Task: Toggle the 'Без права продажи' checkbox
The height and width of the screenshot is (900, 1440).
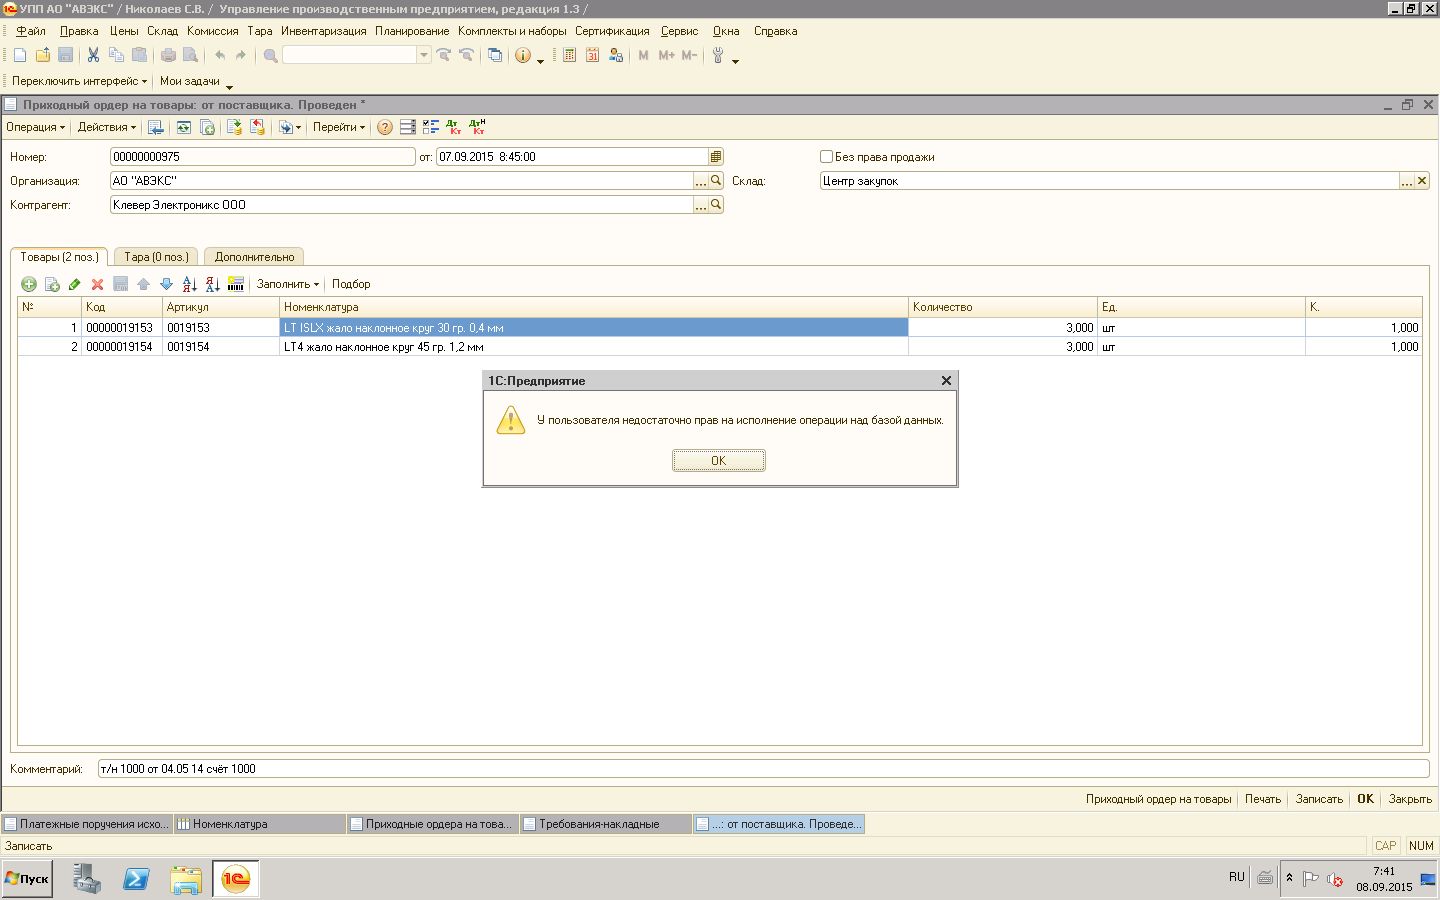Action: [826, 157]
